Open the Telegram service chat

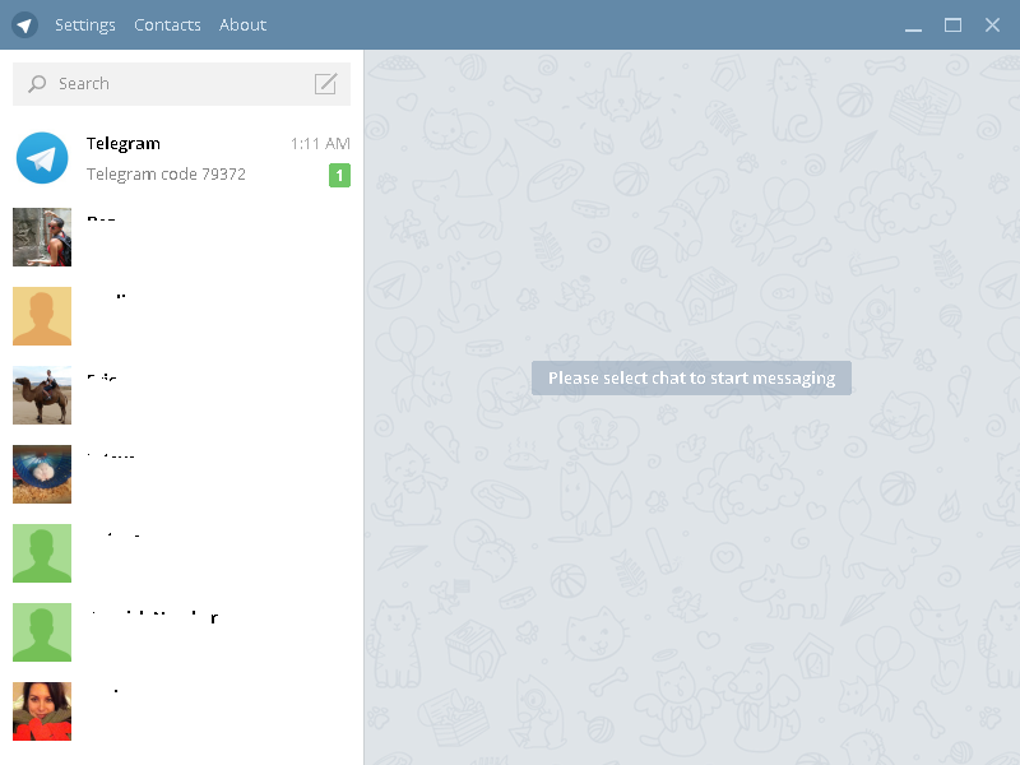click(180, 158)
